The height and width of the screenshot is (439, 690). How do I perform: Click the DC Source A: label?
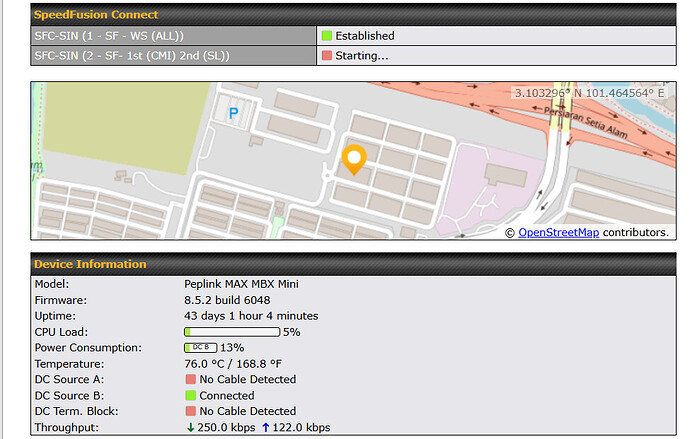(x=69, y=379)
